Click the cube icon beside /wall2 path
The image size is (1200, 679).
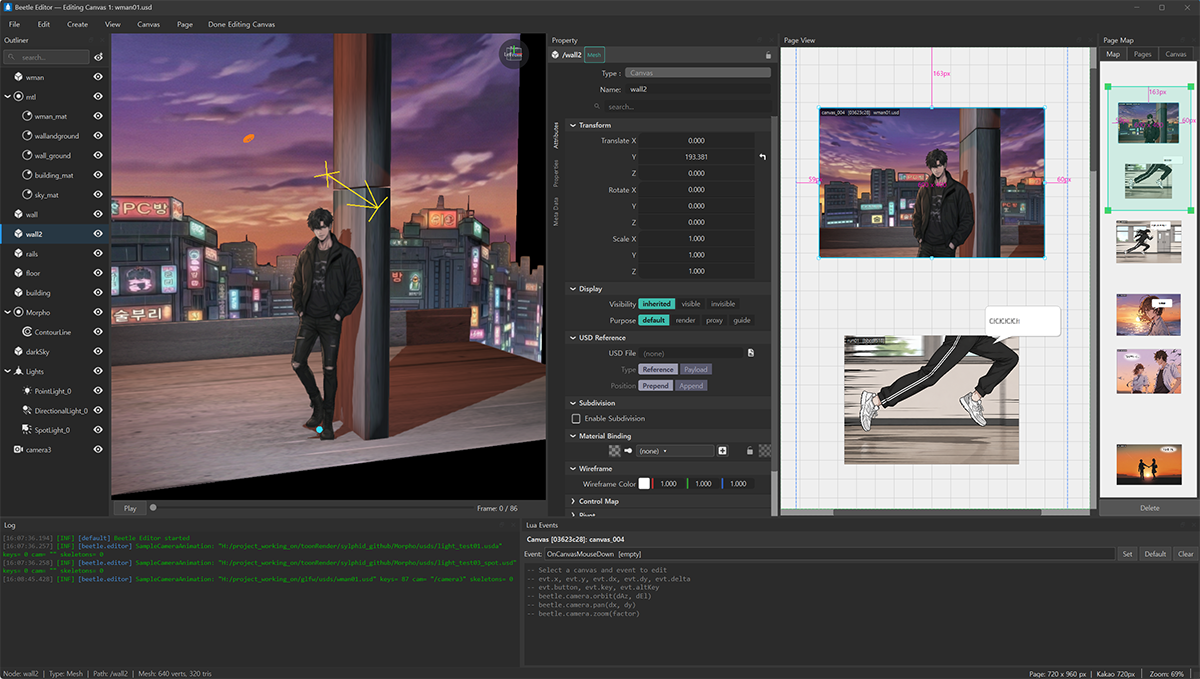coord(555,55)
